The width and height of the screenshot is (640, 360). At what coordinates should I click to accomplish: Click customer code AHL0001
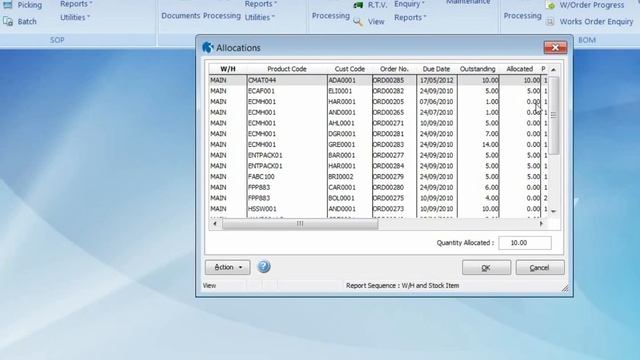[349, 123]
